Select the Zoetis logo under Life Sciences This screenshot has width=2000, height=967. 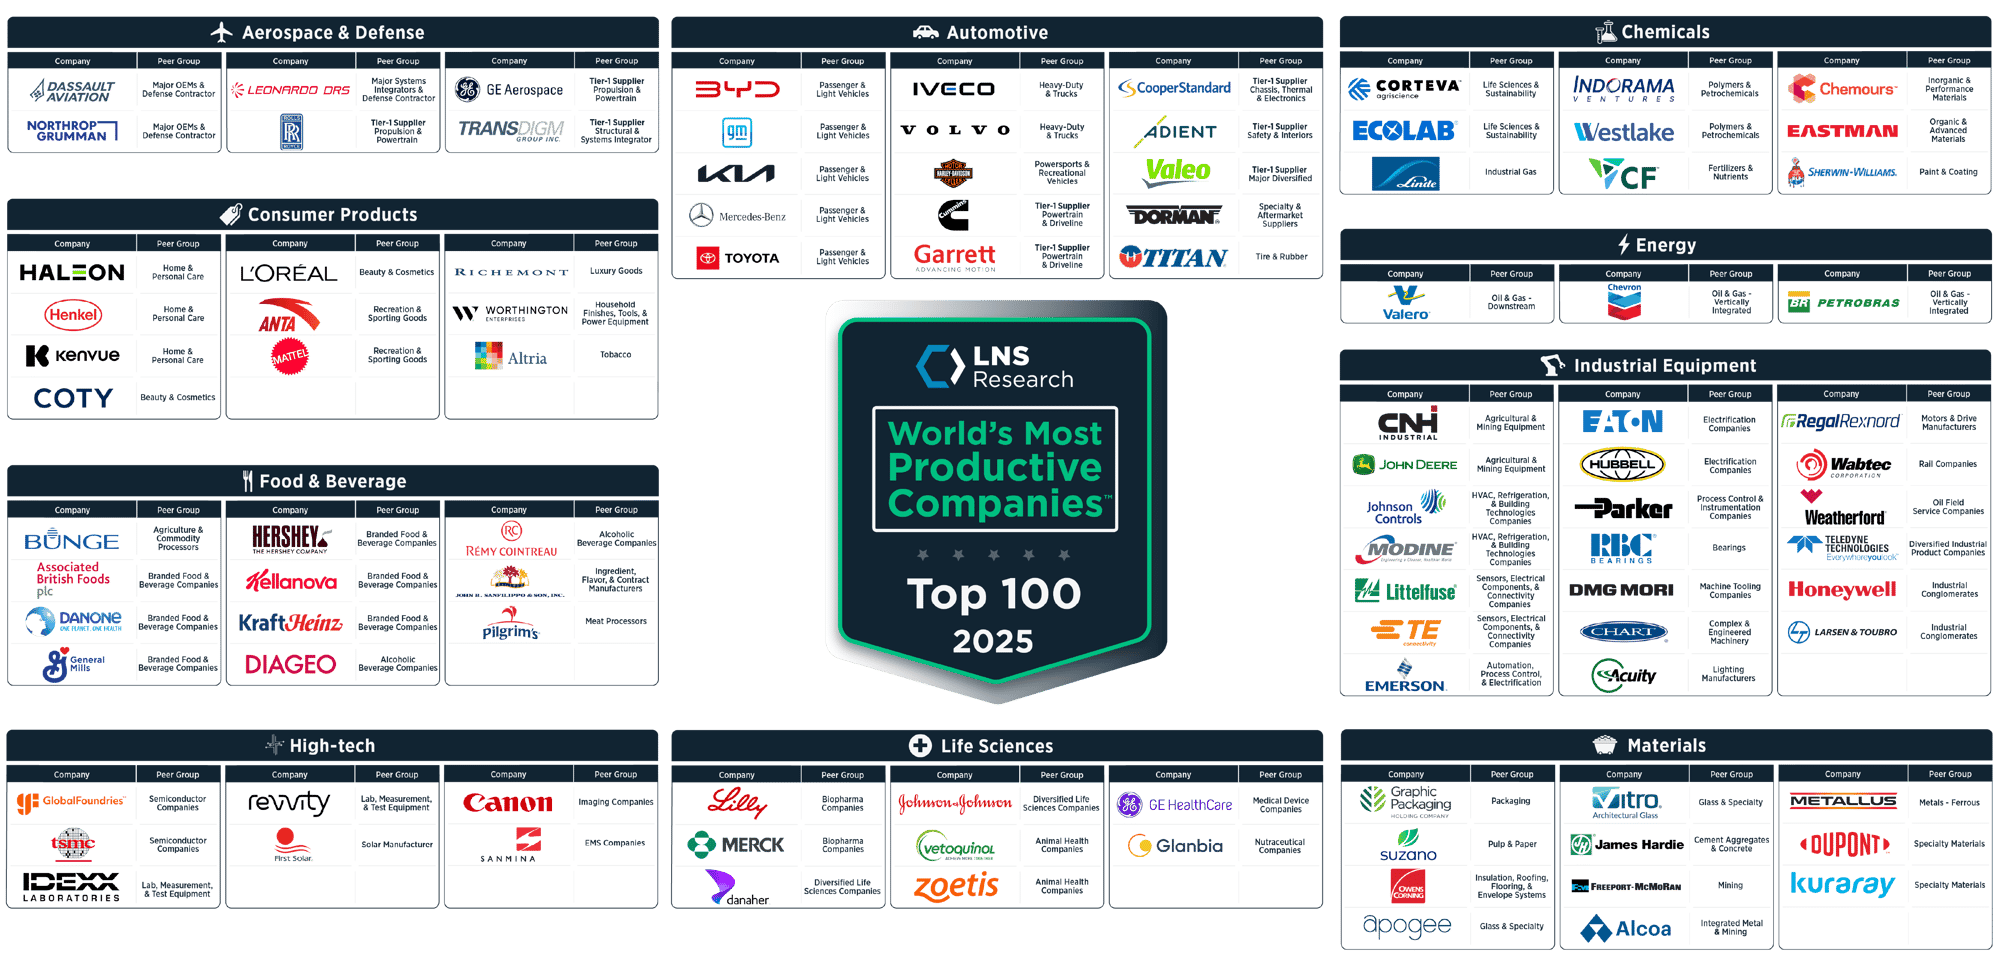tap(955, 885)
